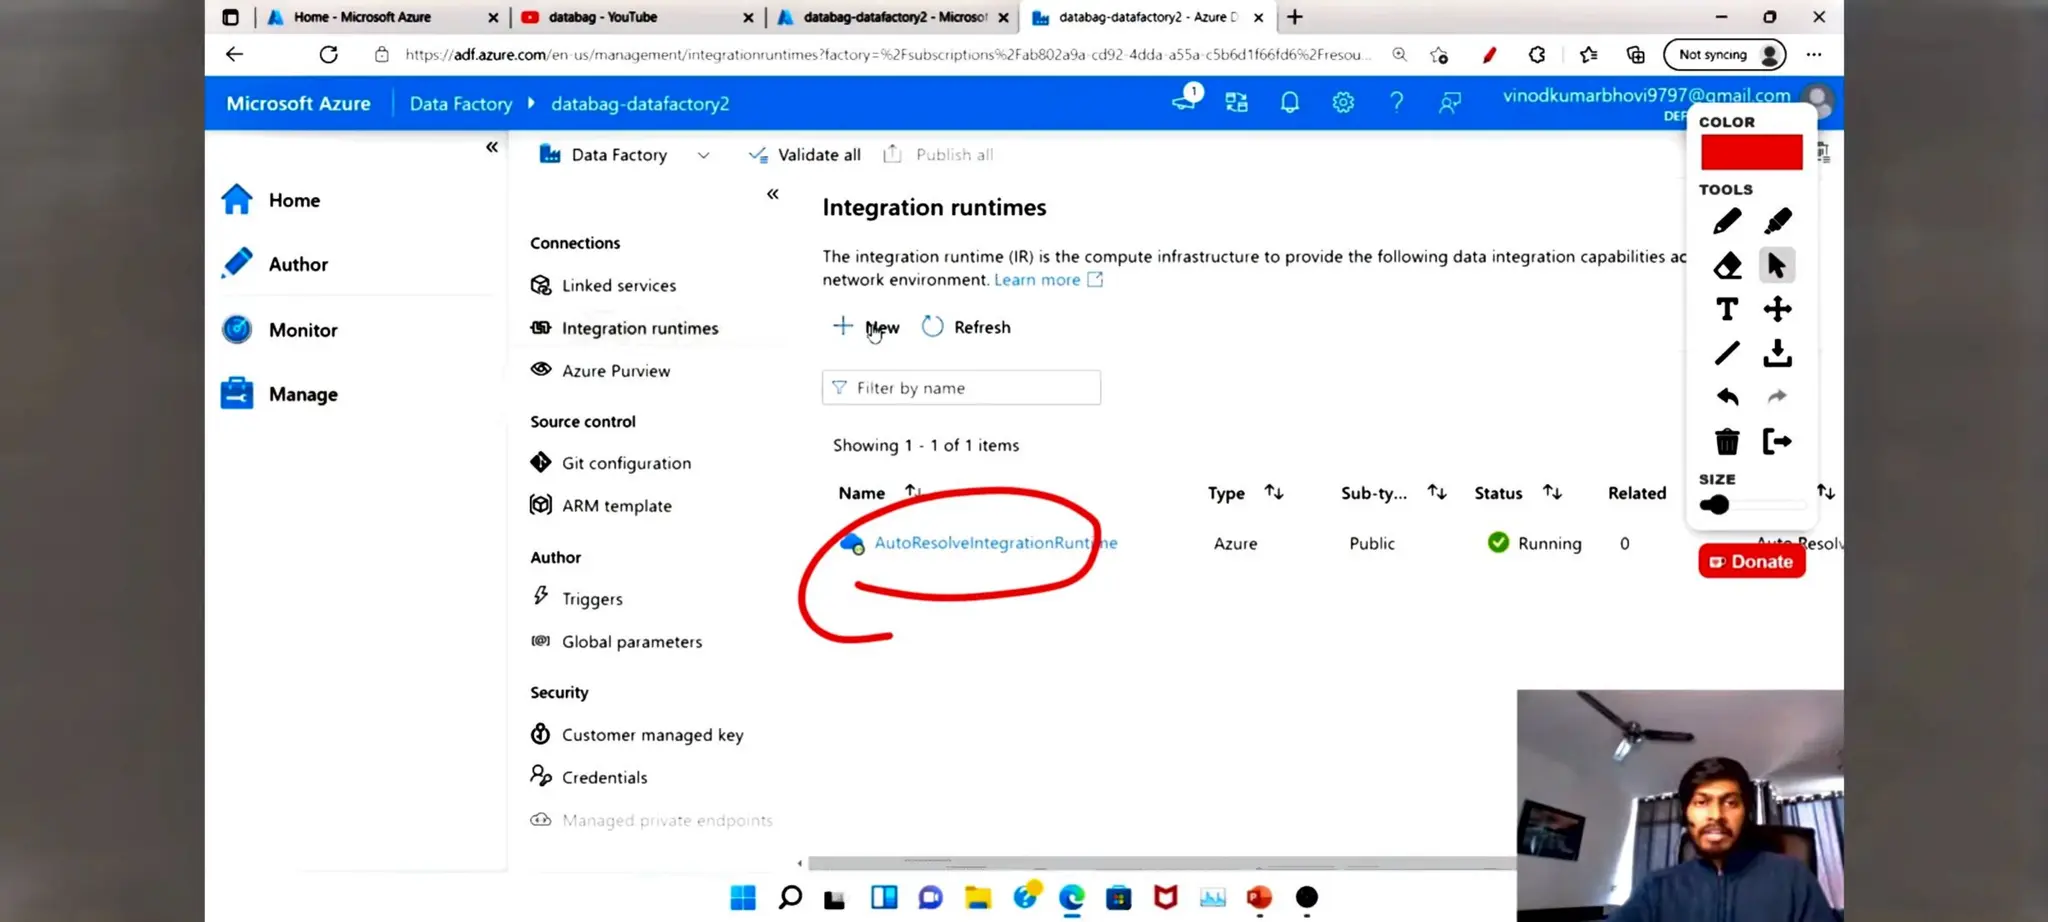Select the eraser tool in annotation panel
Image resolution: width=2048 pixels, height=922 pixels.
1727,265
